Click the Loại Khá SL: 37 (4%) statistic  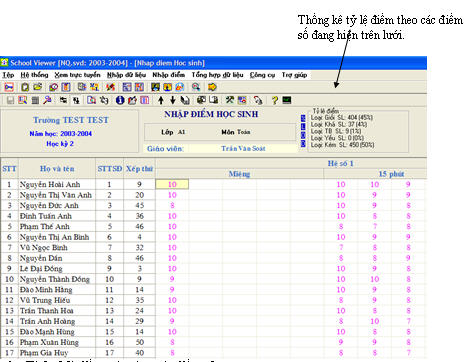point(339,124)
